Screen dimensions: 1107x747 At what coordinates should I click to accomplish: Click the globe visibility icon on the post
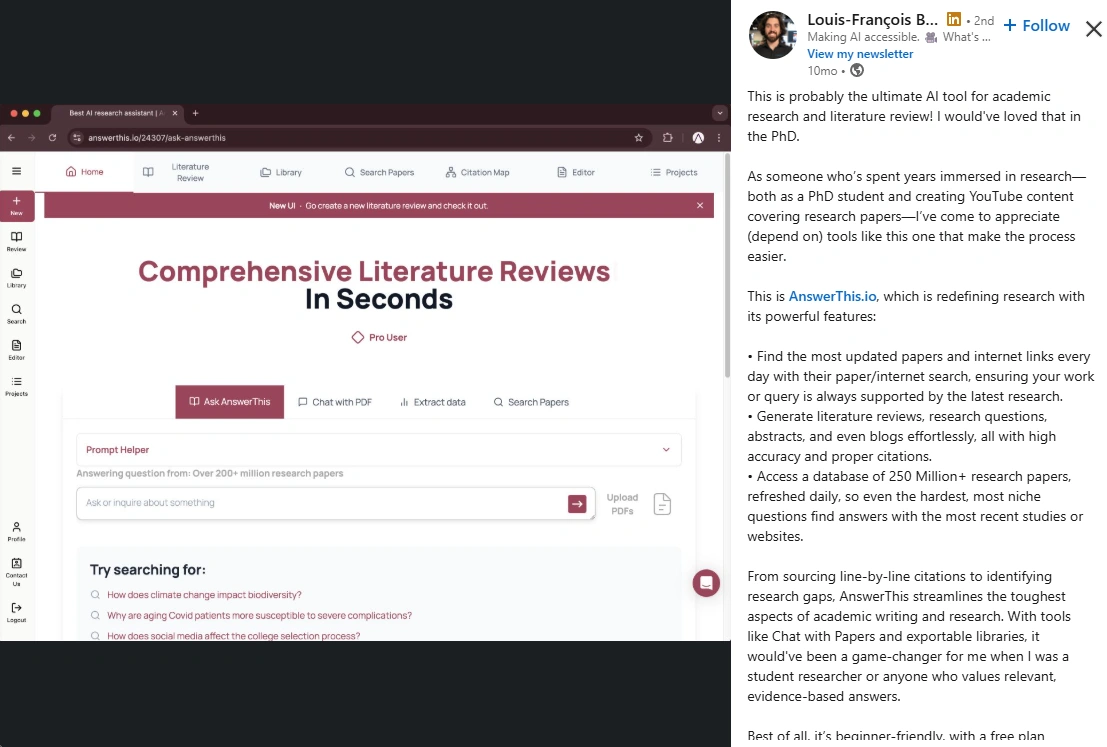[857, 70]
